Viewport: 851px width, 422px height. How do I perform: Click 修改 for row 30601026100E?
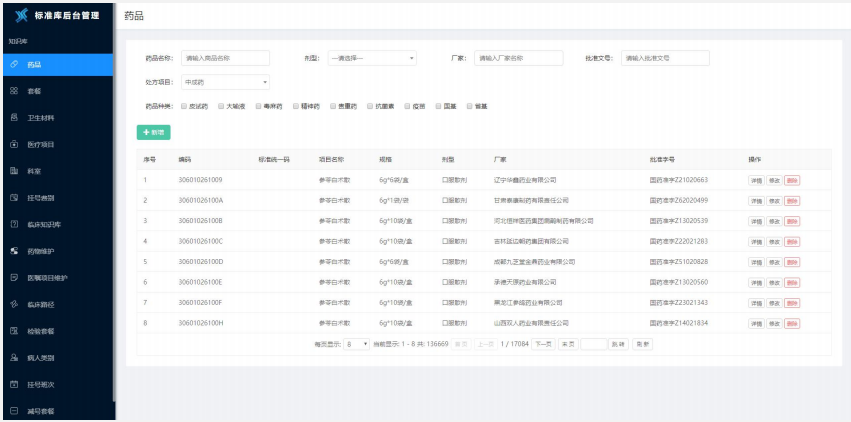(774, 283)
